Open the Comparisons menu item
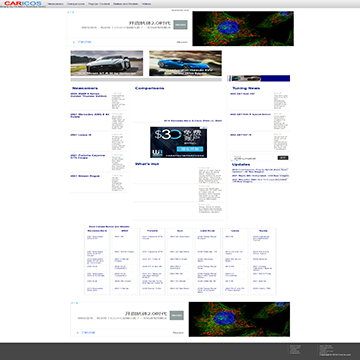The height and width of the screenshot is (360, 360). (76, 4)
